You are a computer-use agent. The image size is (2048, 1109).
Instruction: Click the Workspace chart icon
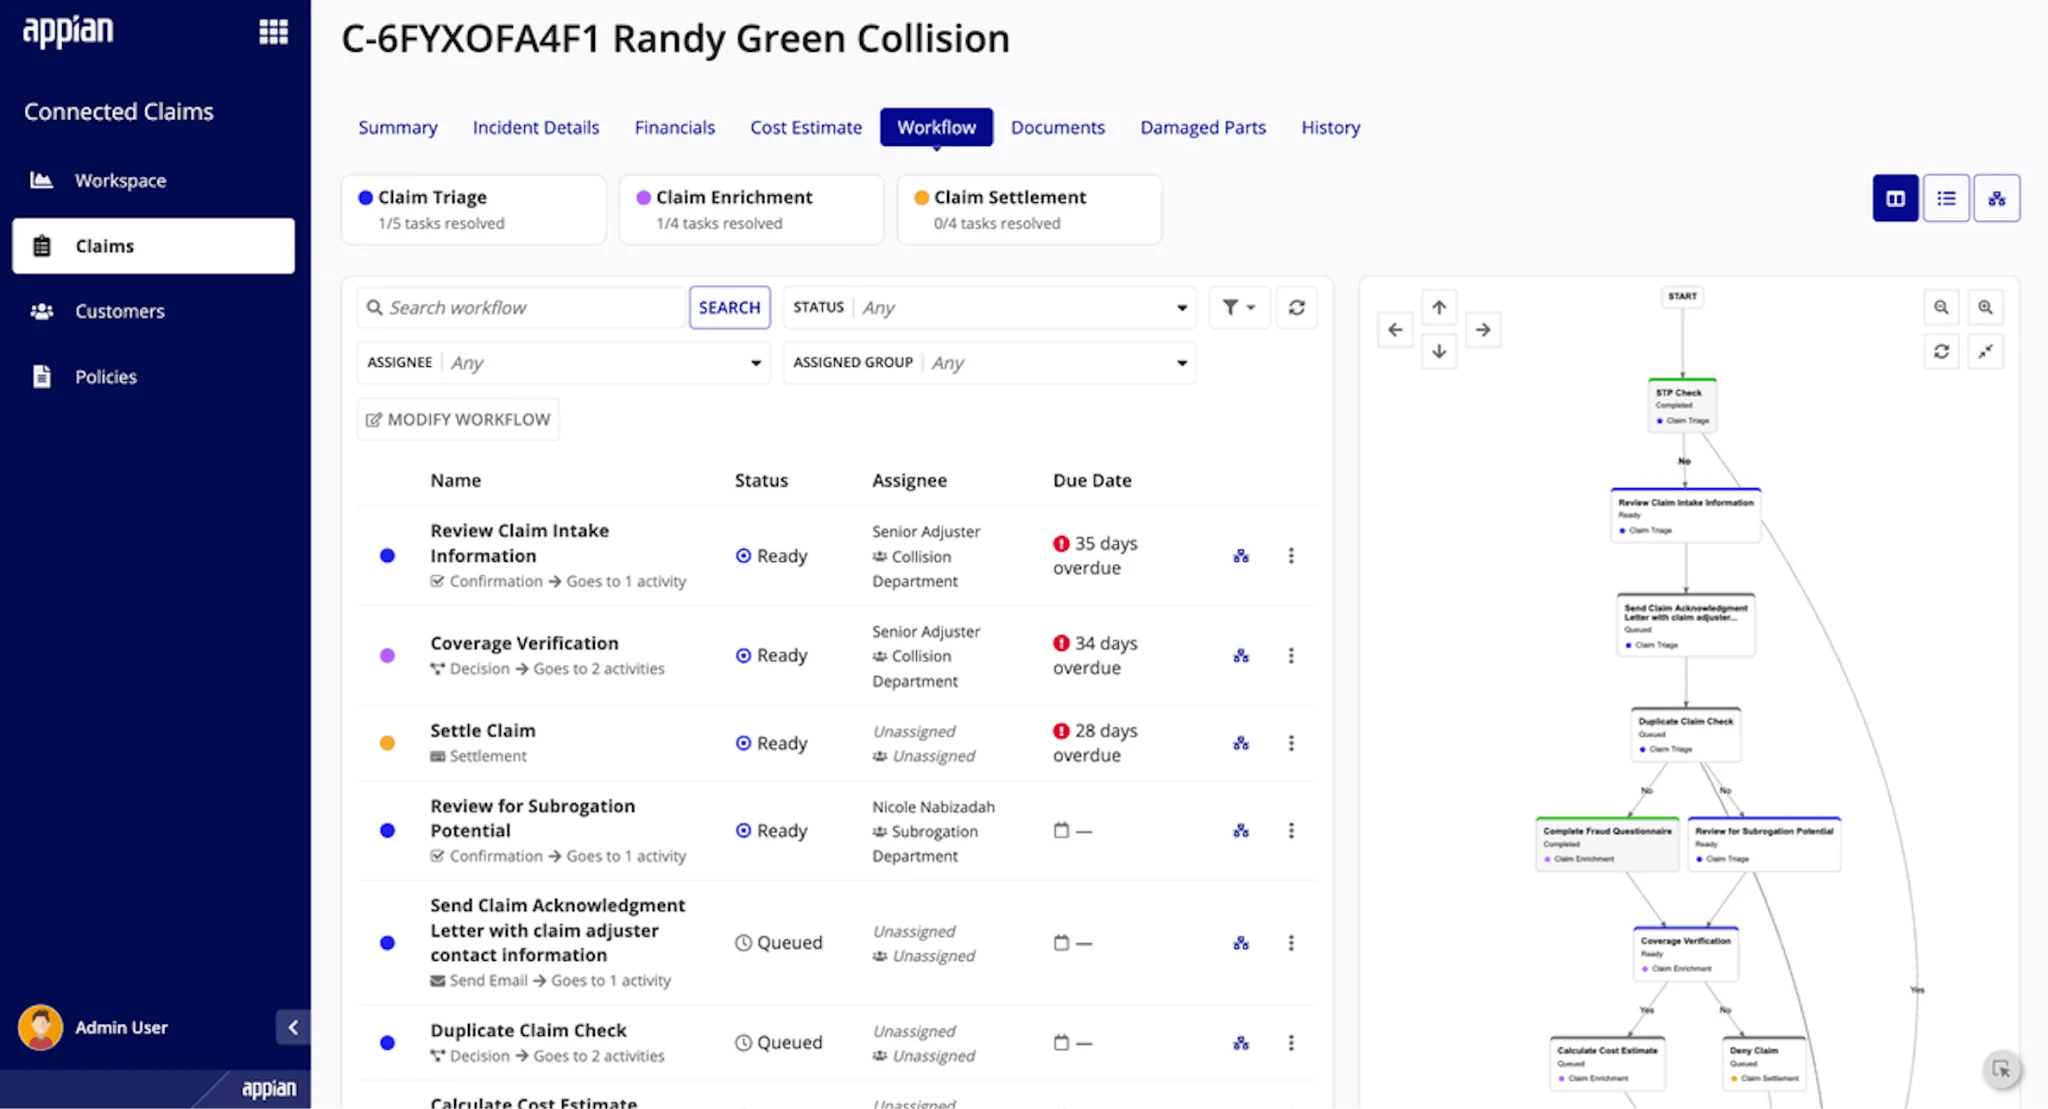(x=41, y=180)
